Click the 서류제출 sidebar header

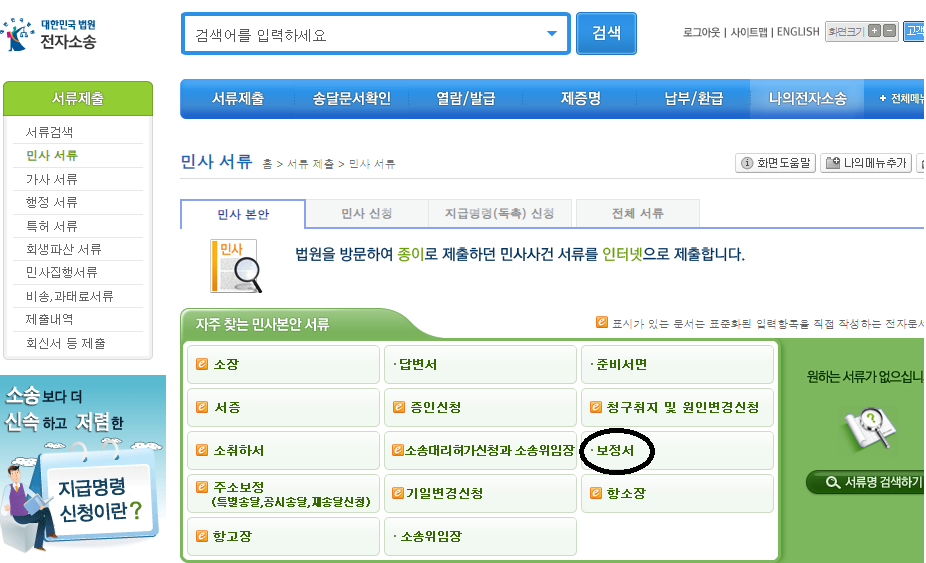[78, 98]
